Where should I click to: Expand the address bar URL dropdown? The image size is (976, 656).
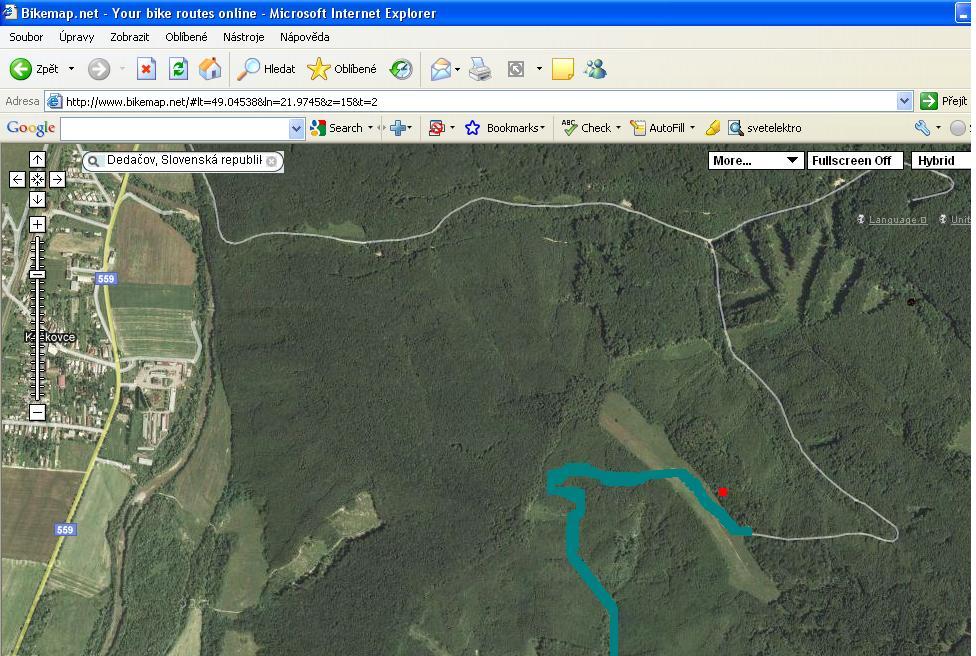click(904, 101)
